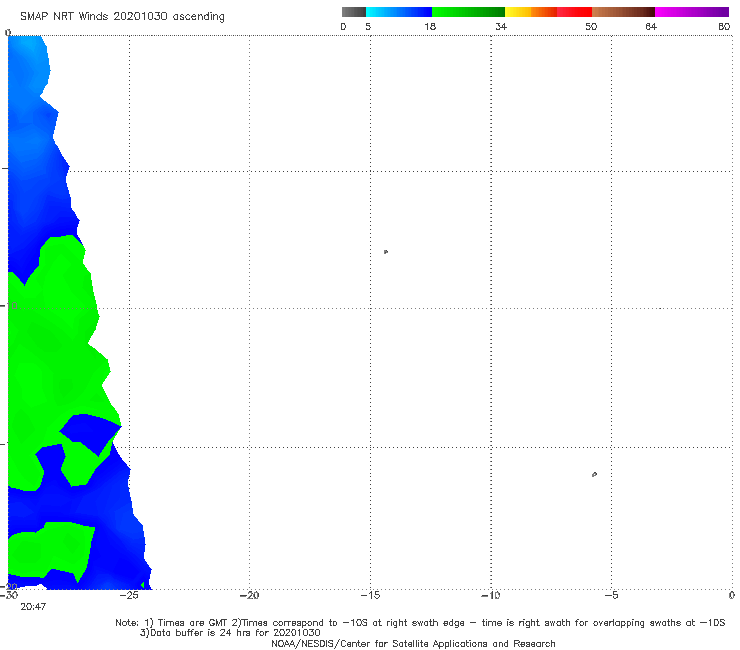This screenshot has height=650, width=740.
Task: Click the '50' label under the color bar
Action: point(591,26)
